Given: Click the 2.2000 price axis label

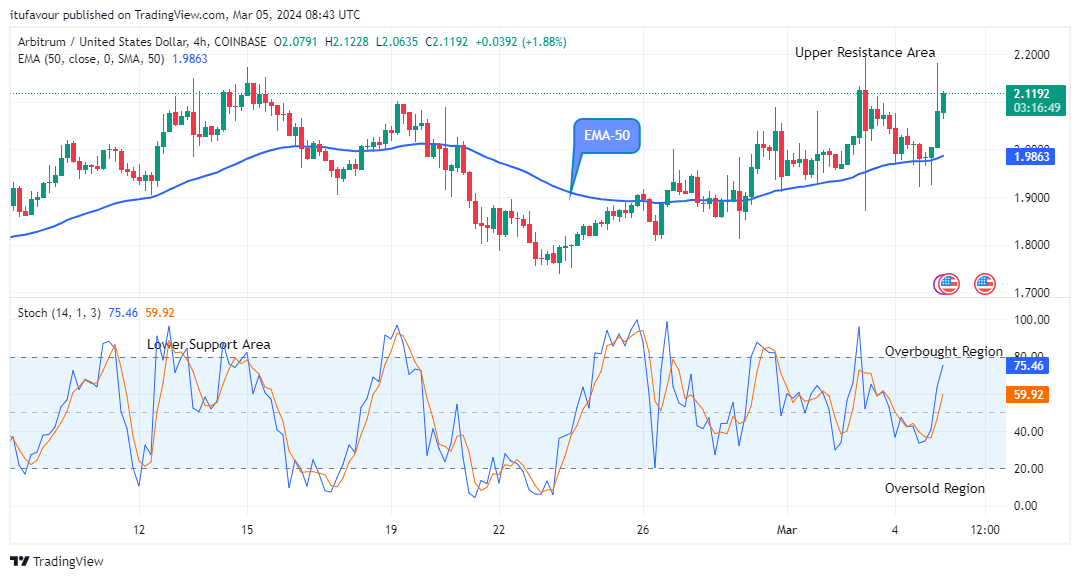Looking at the screenshot, I should click(x=1032, y=55).
